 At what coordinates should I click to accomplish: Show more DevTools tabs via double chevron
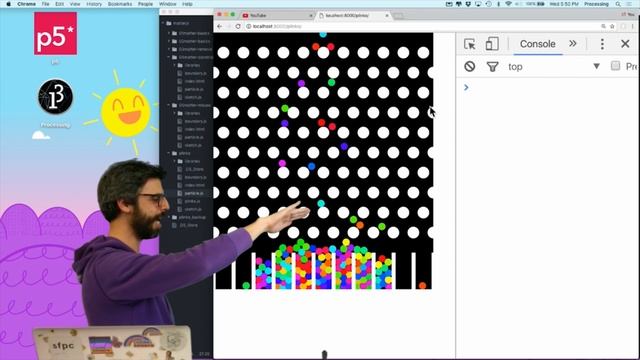point(573,43)
